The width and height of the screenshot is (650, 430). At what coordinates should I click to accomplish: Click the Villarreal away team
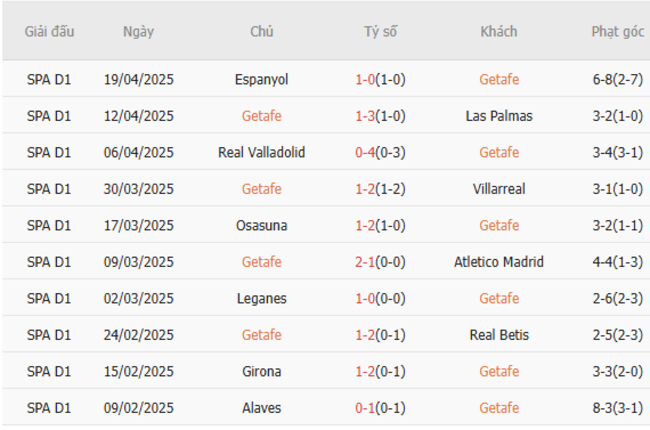pos(499,189)
